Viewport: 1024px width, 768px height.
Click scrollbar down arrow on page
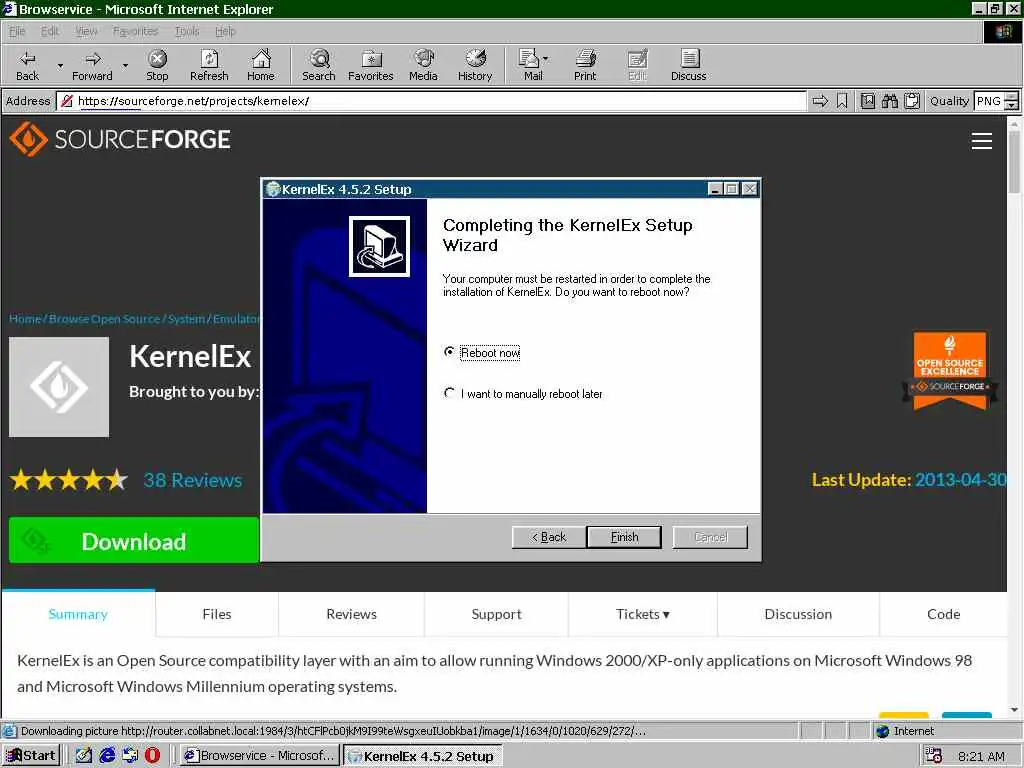[1014, 710]
